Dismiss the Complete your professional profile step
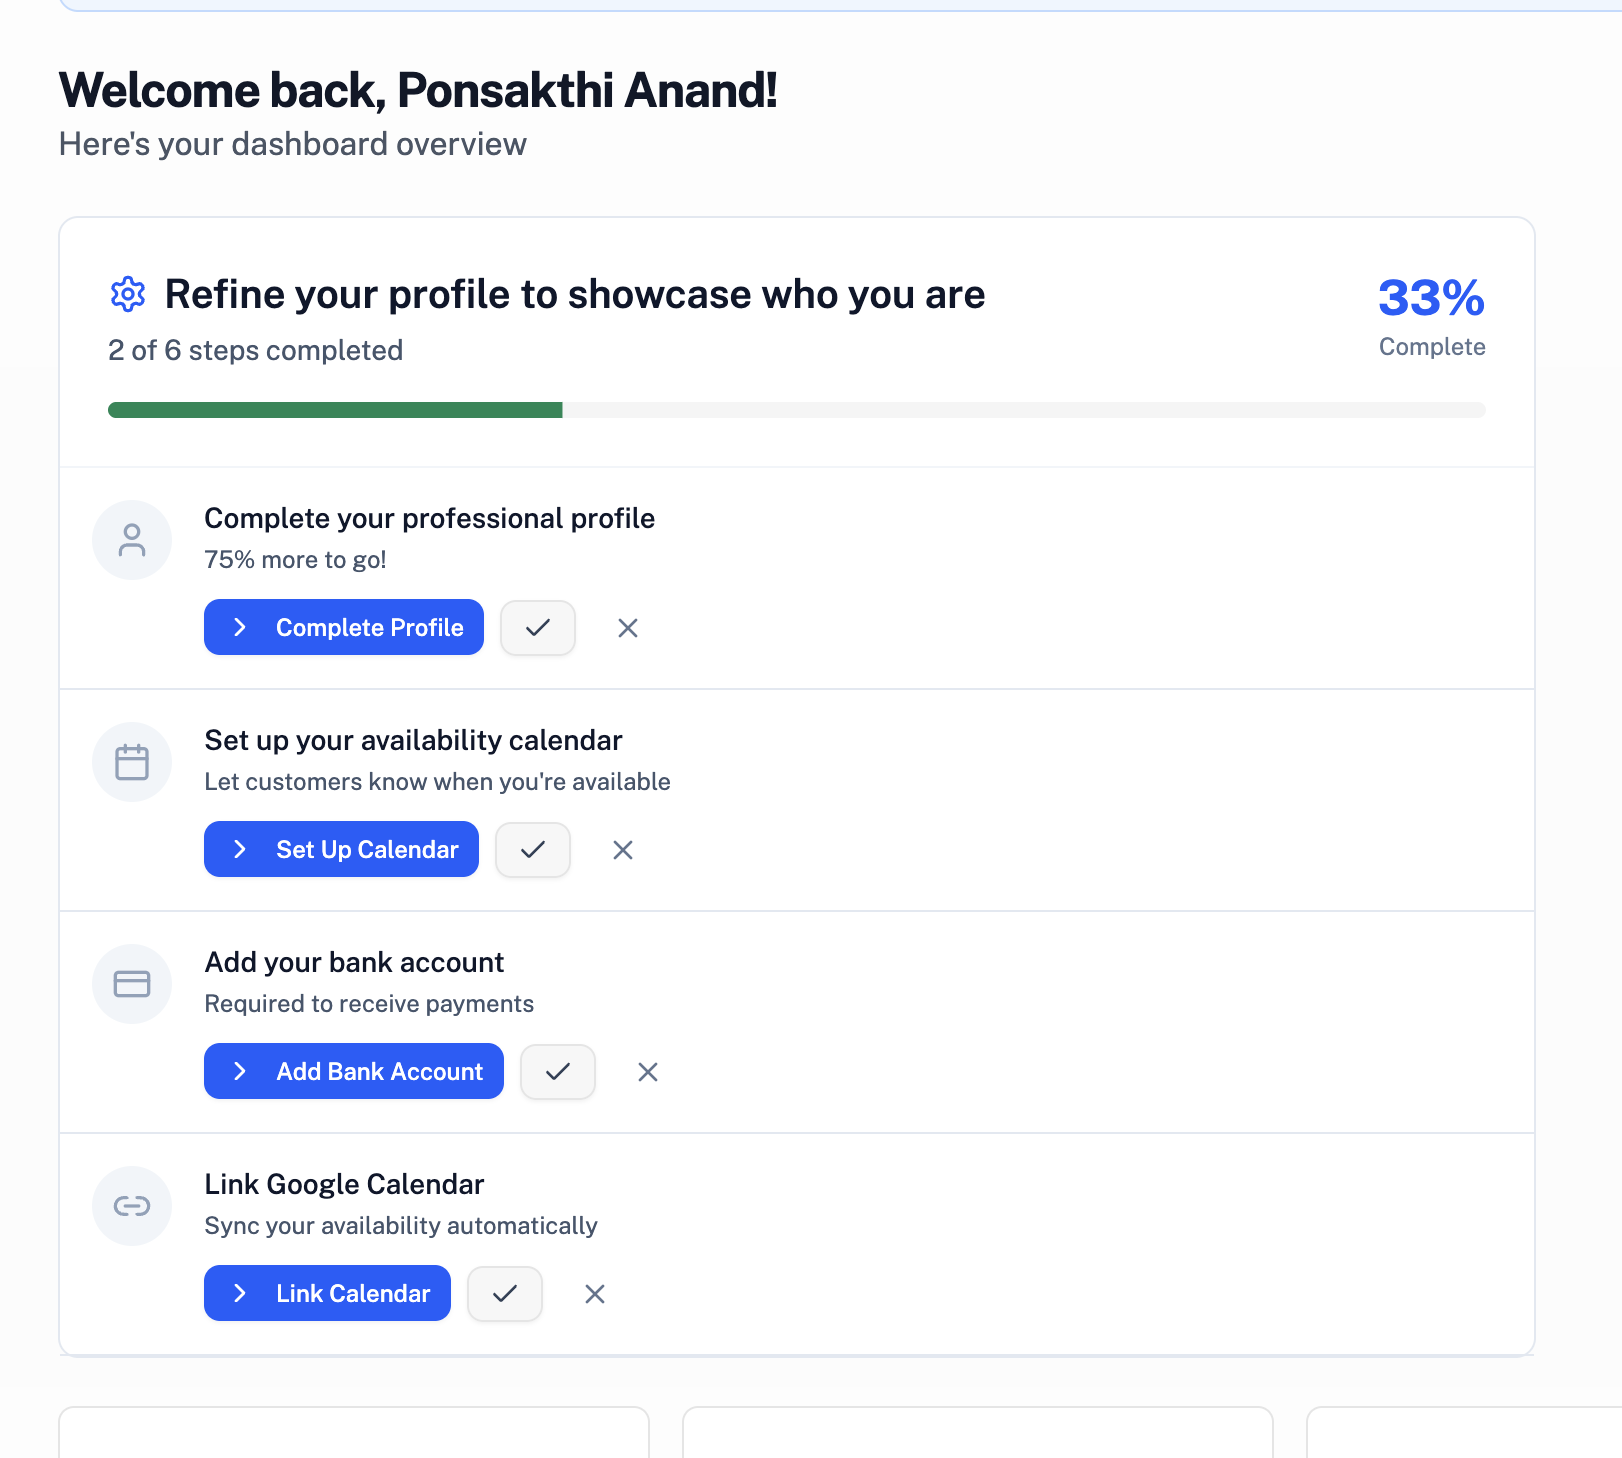Viewport: 1622px width, 1458px height. [628, 628]
